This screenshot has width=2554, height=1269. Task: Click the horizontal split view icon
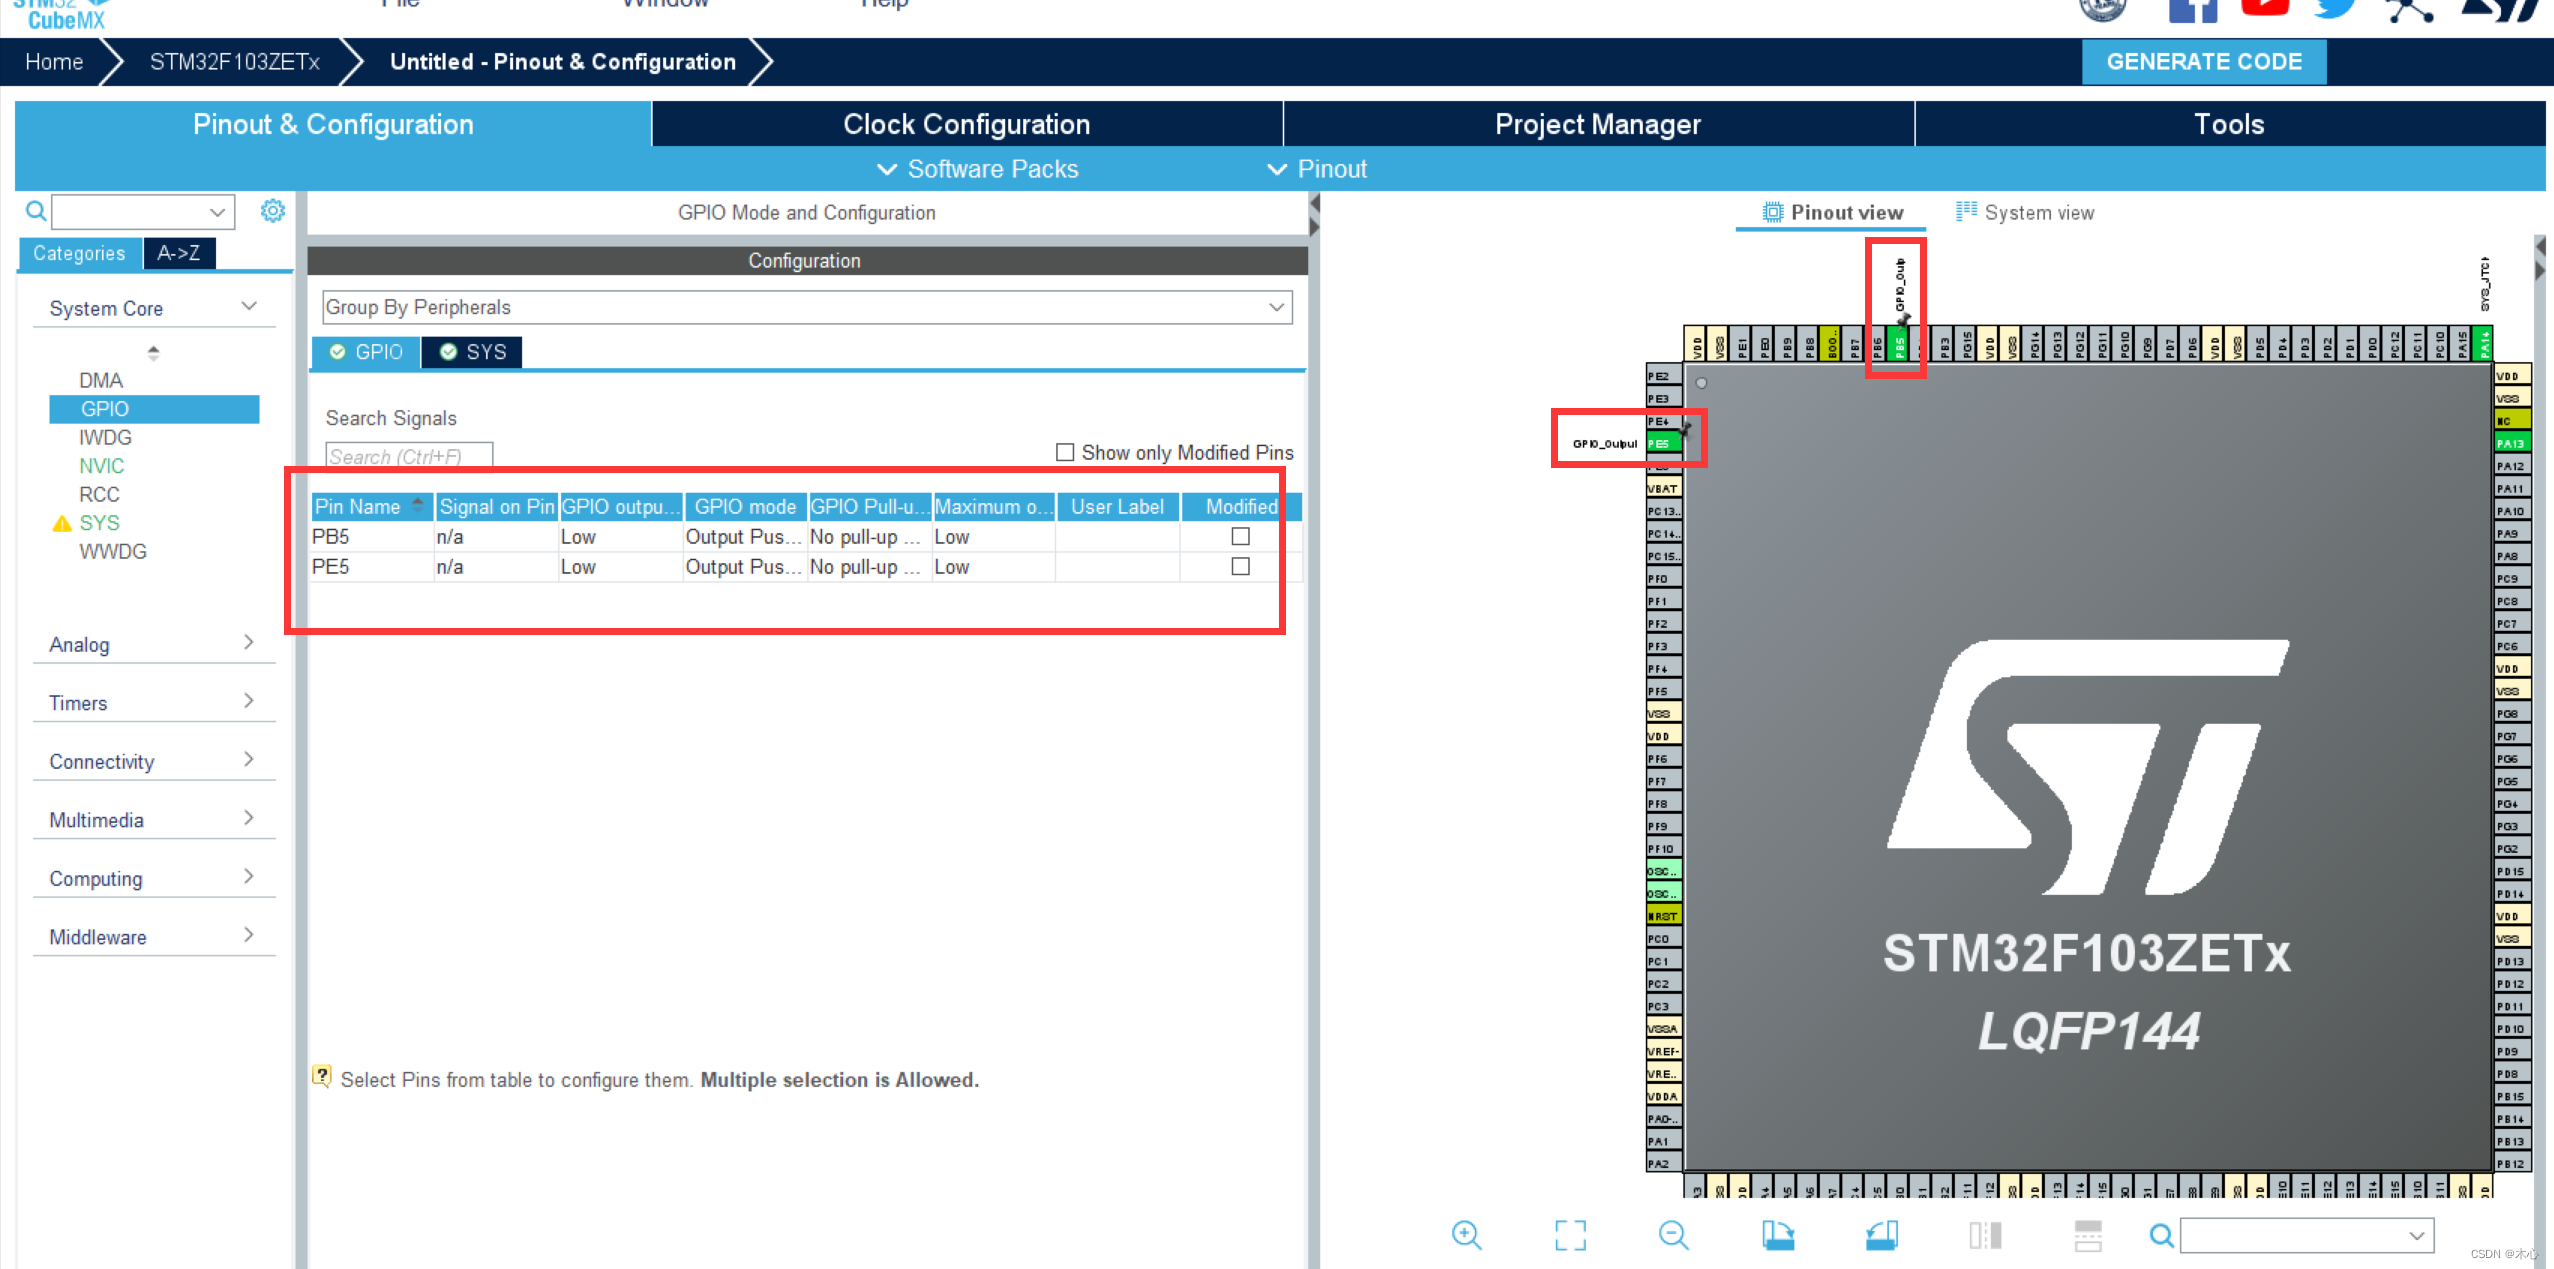(x=2088, y=1235)
